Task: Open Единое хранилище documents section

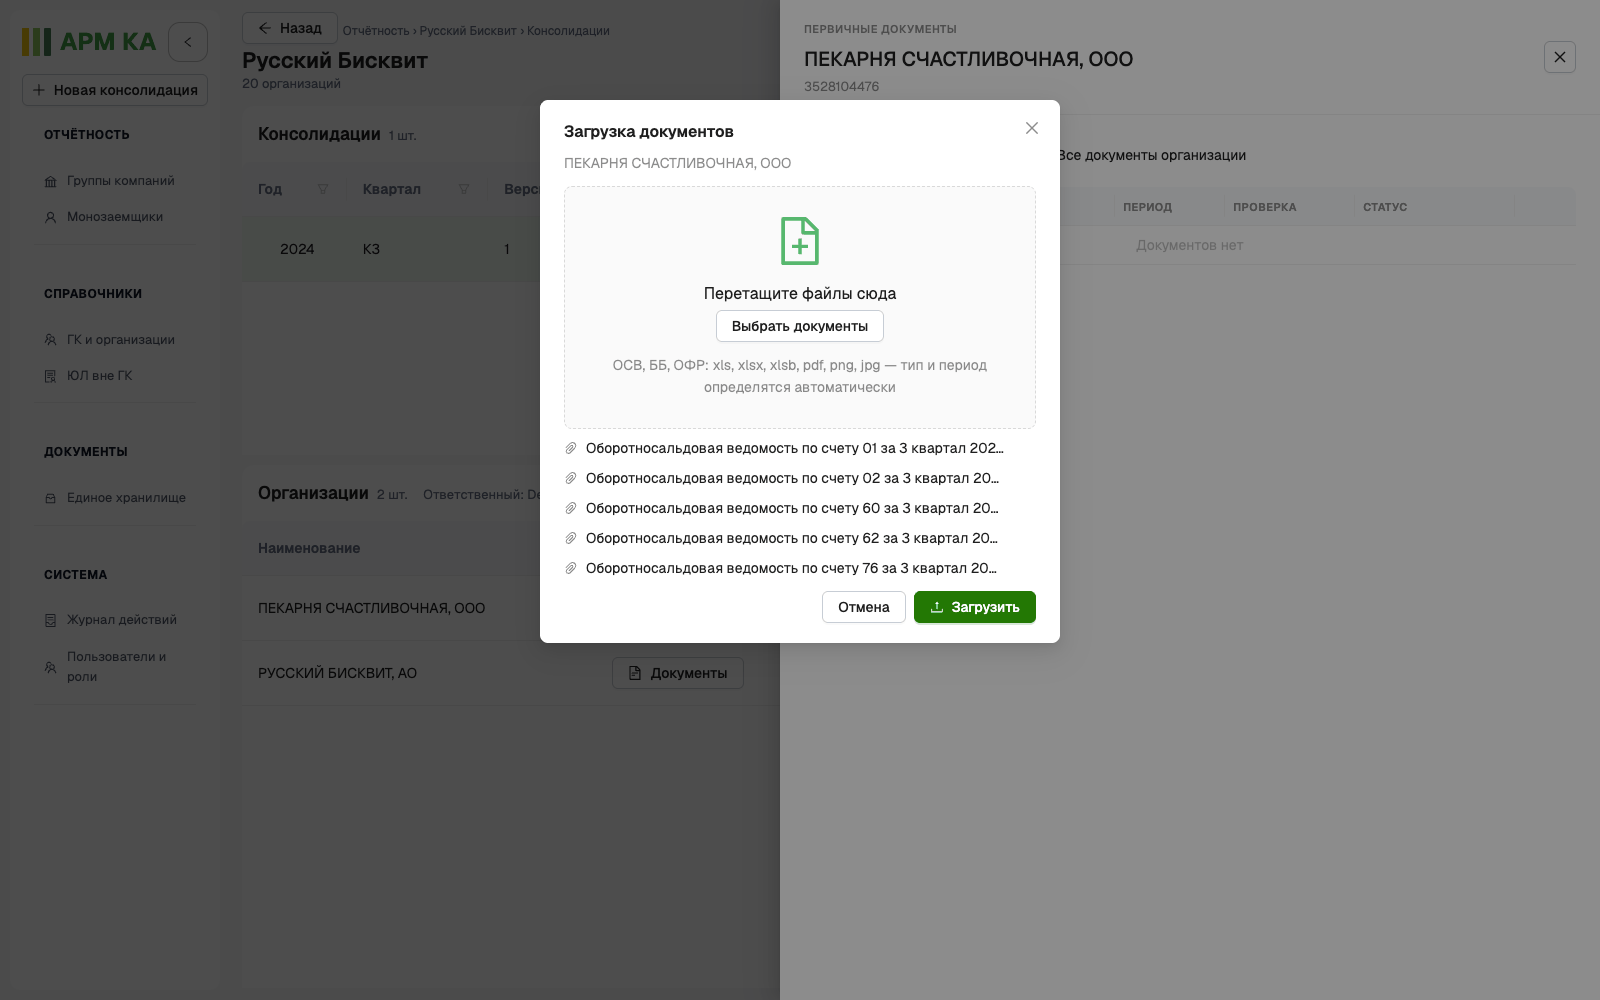Action: [126, 498]
